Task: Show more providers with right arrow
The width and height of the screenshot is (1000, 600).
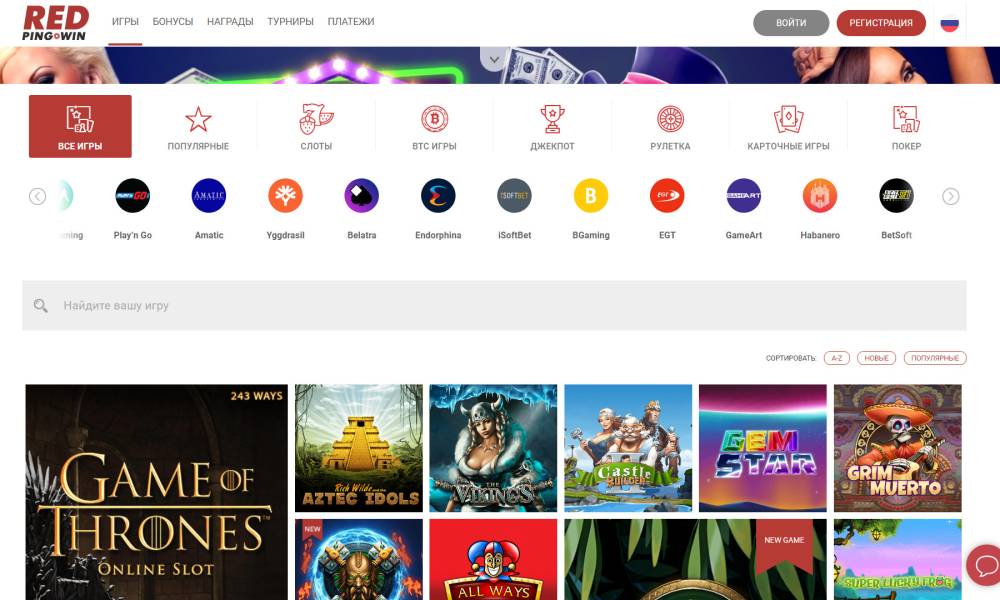Action: click(x=951, y=196)
